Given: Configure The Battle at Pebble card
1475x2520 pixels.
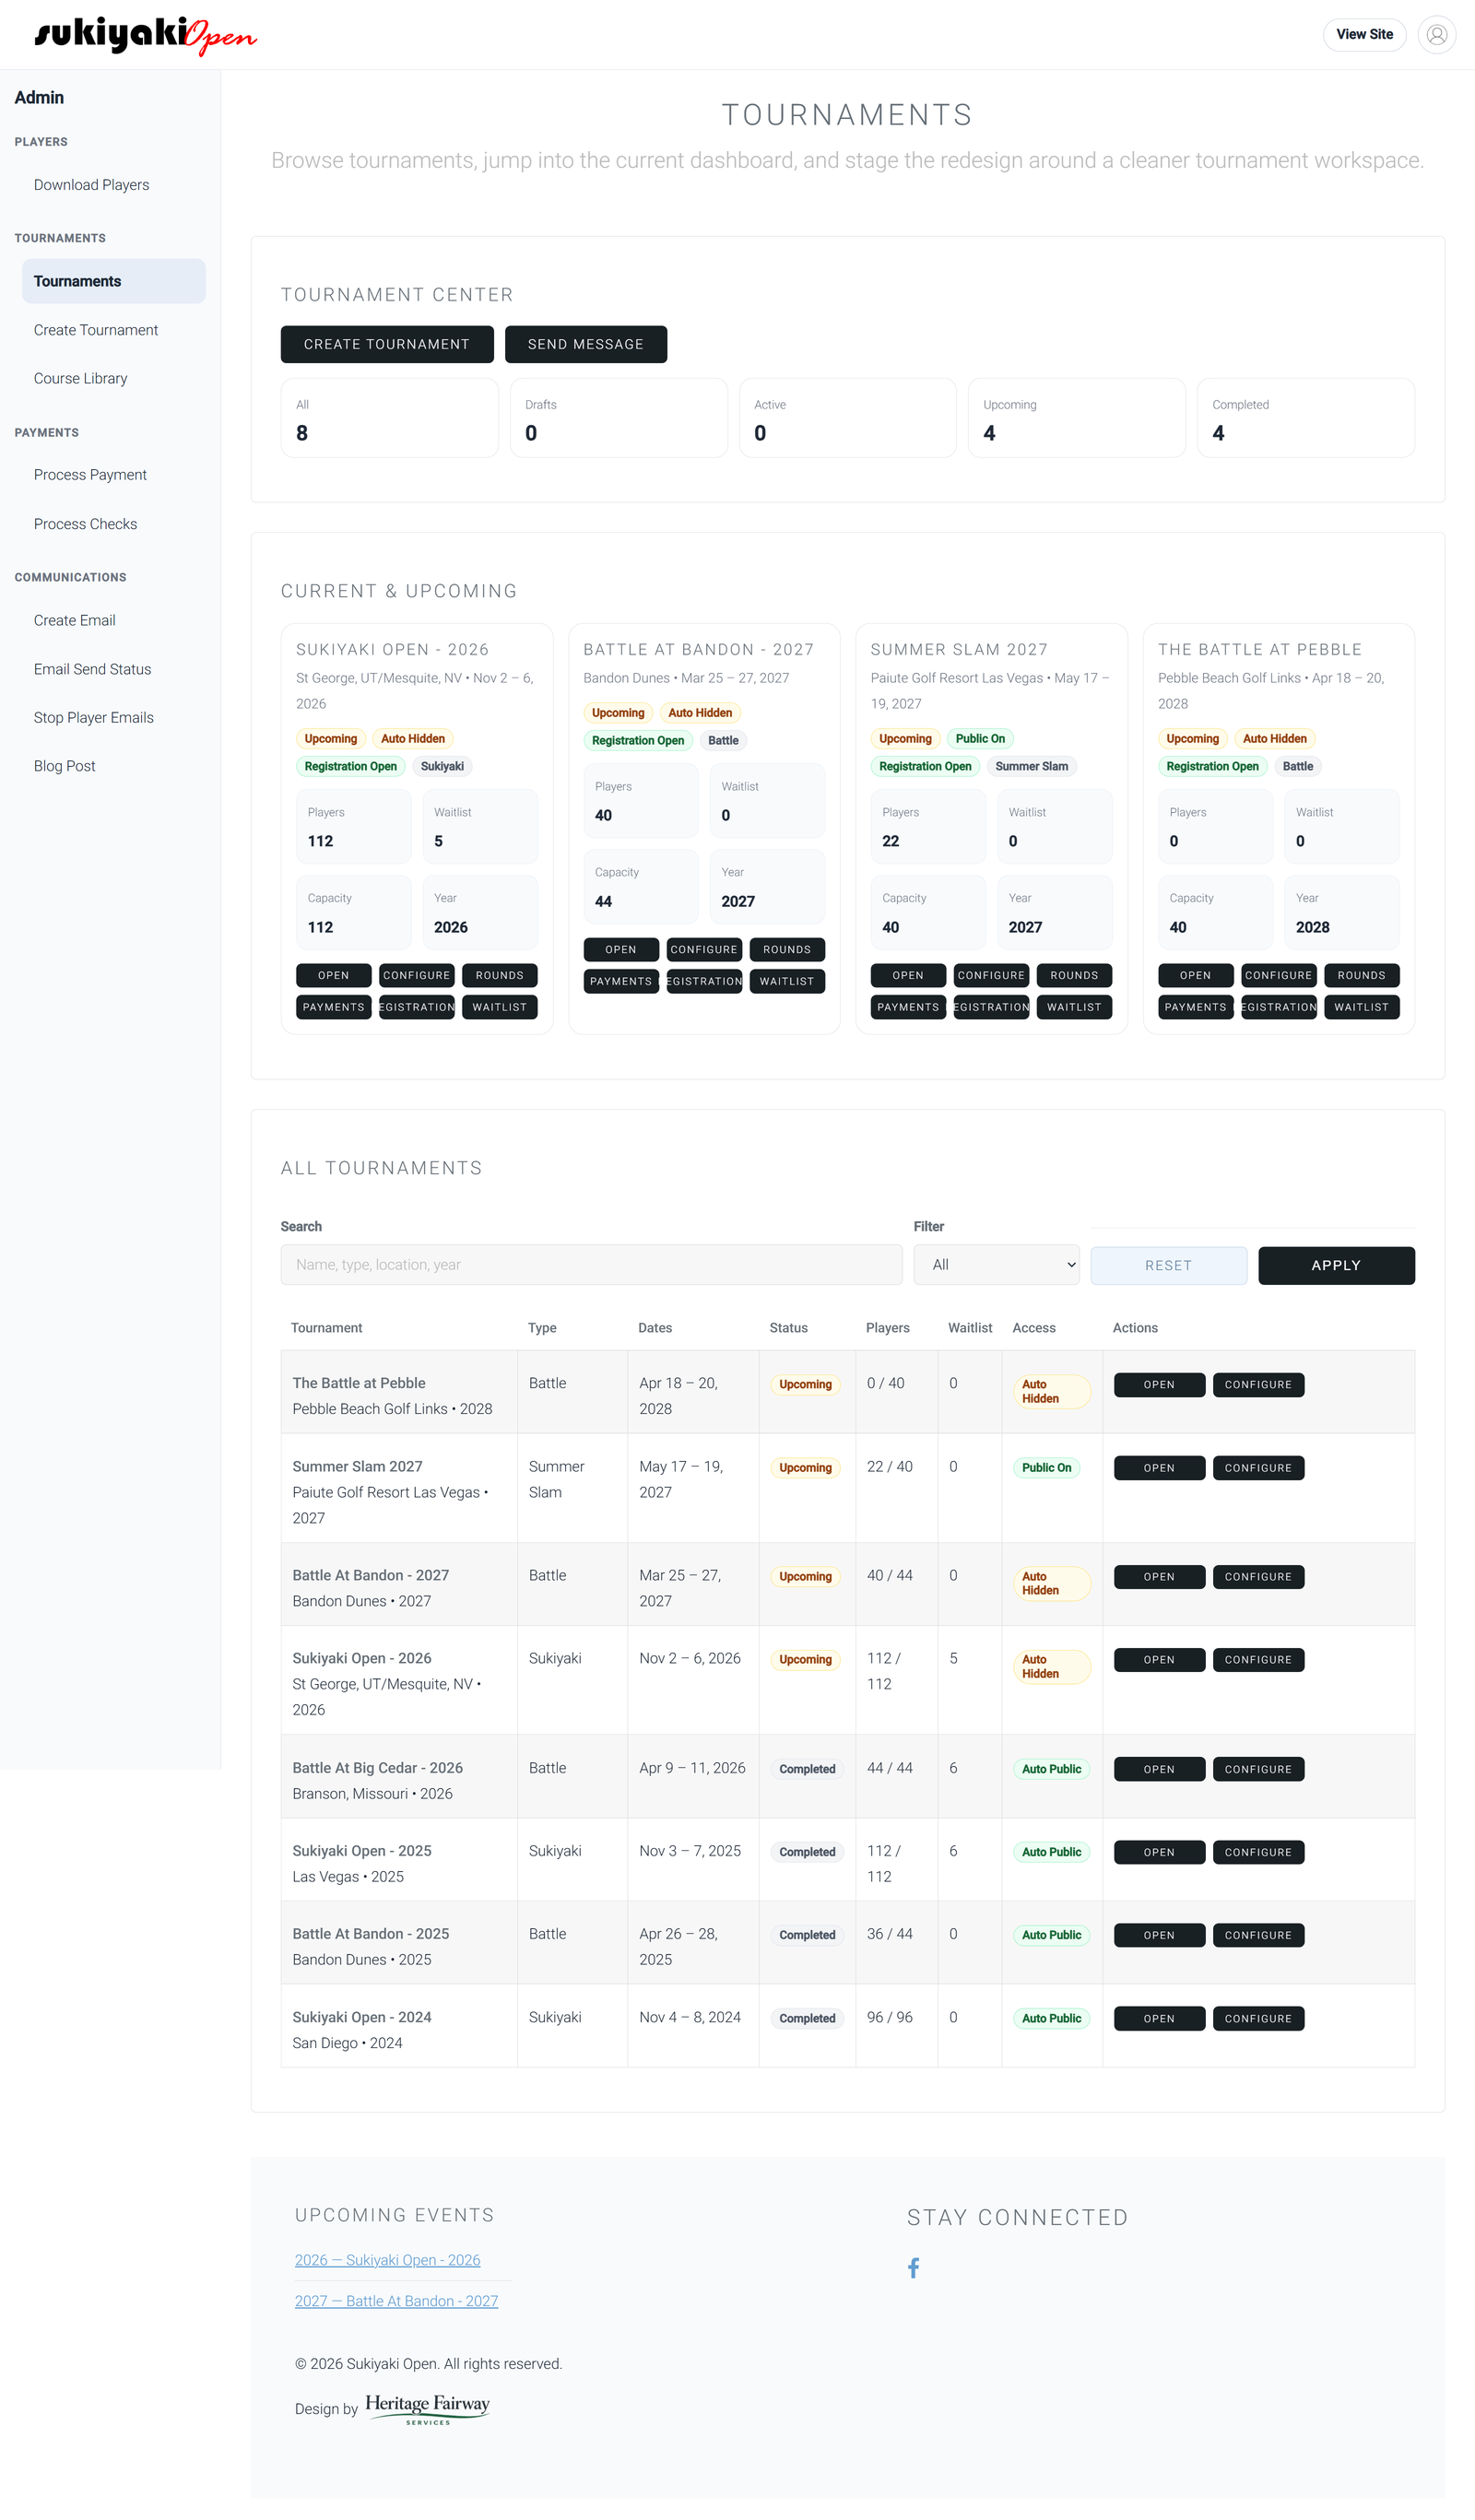Looking at the screenshot, I should click(1278, 975).
